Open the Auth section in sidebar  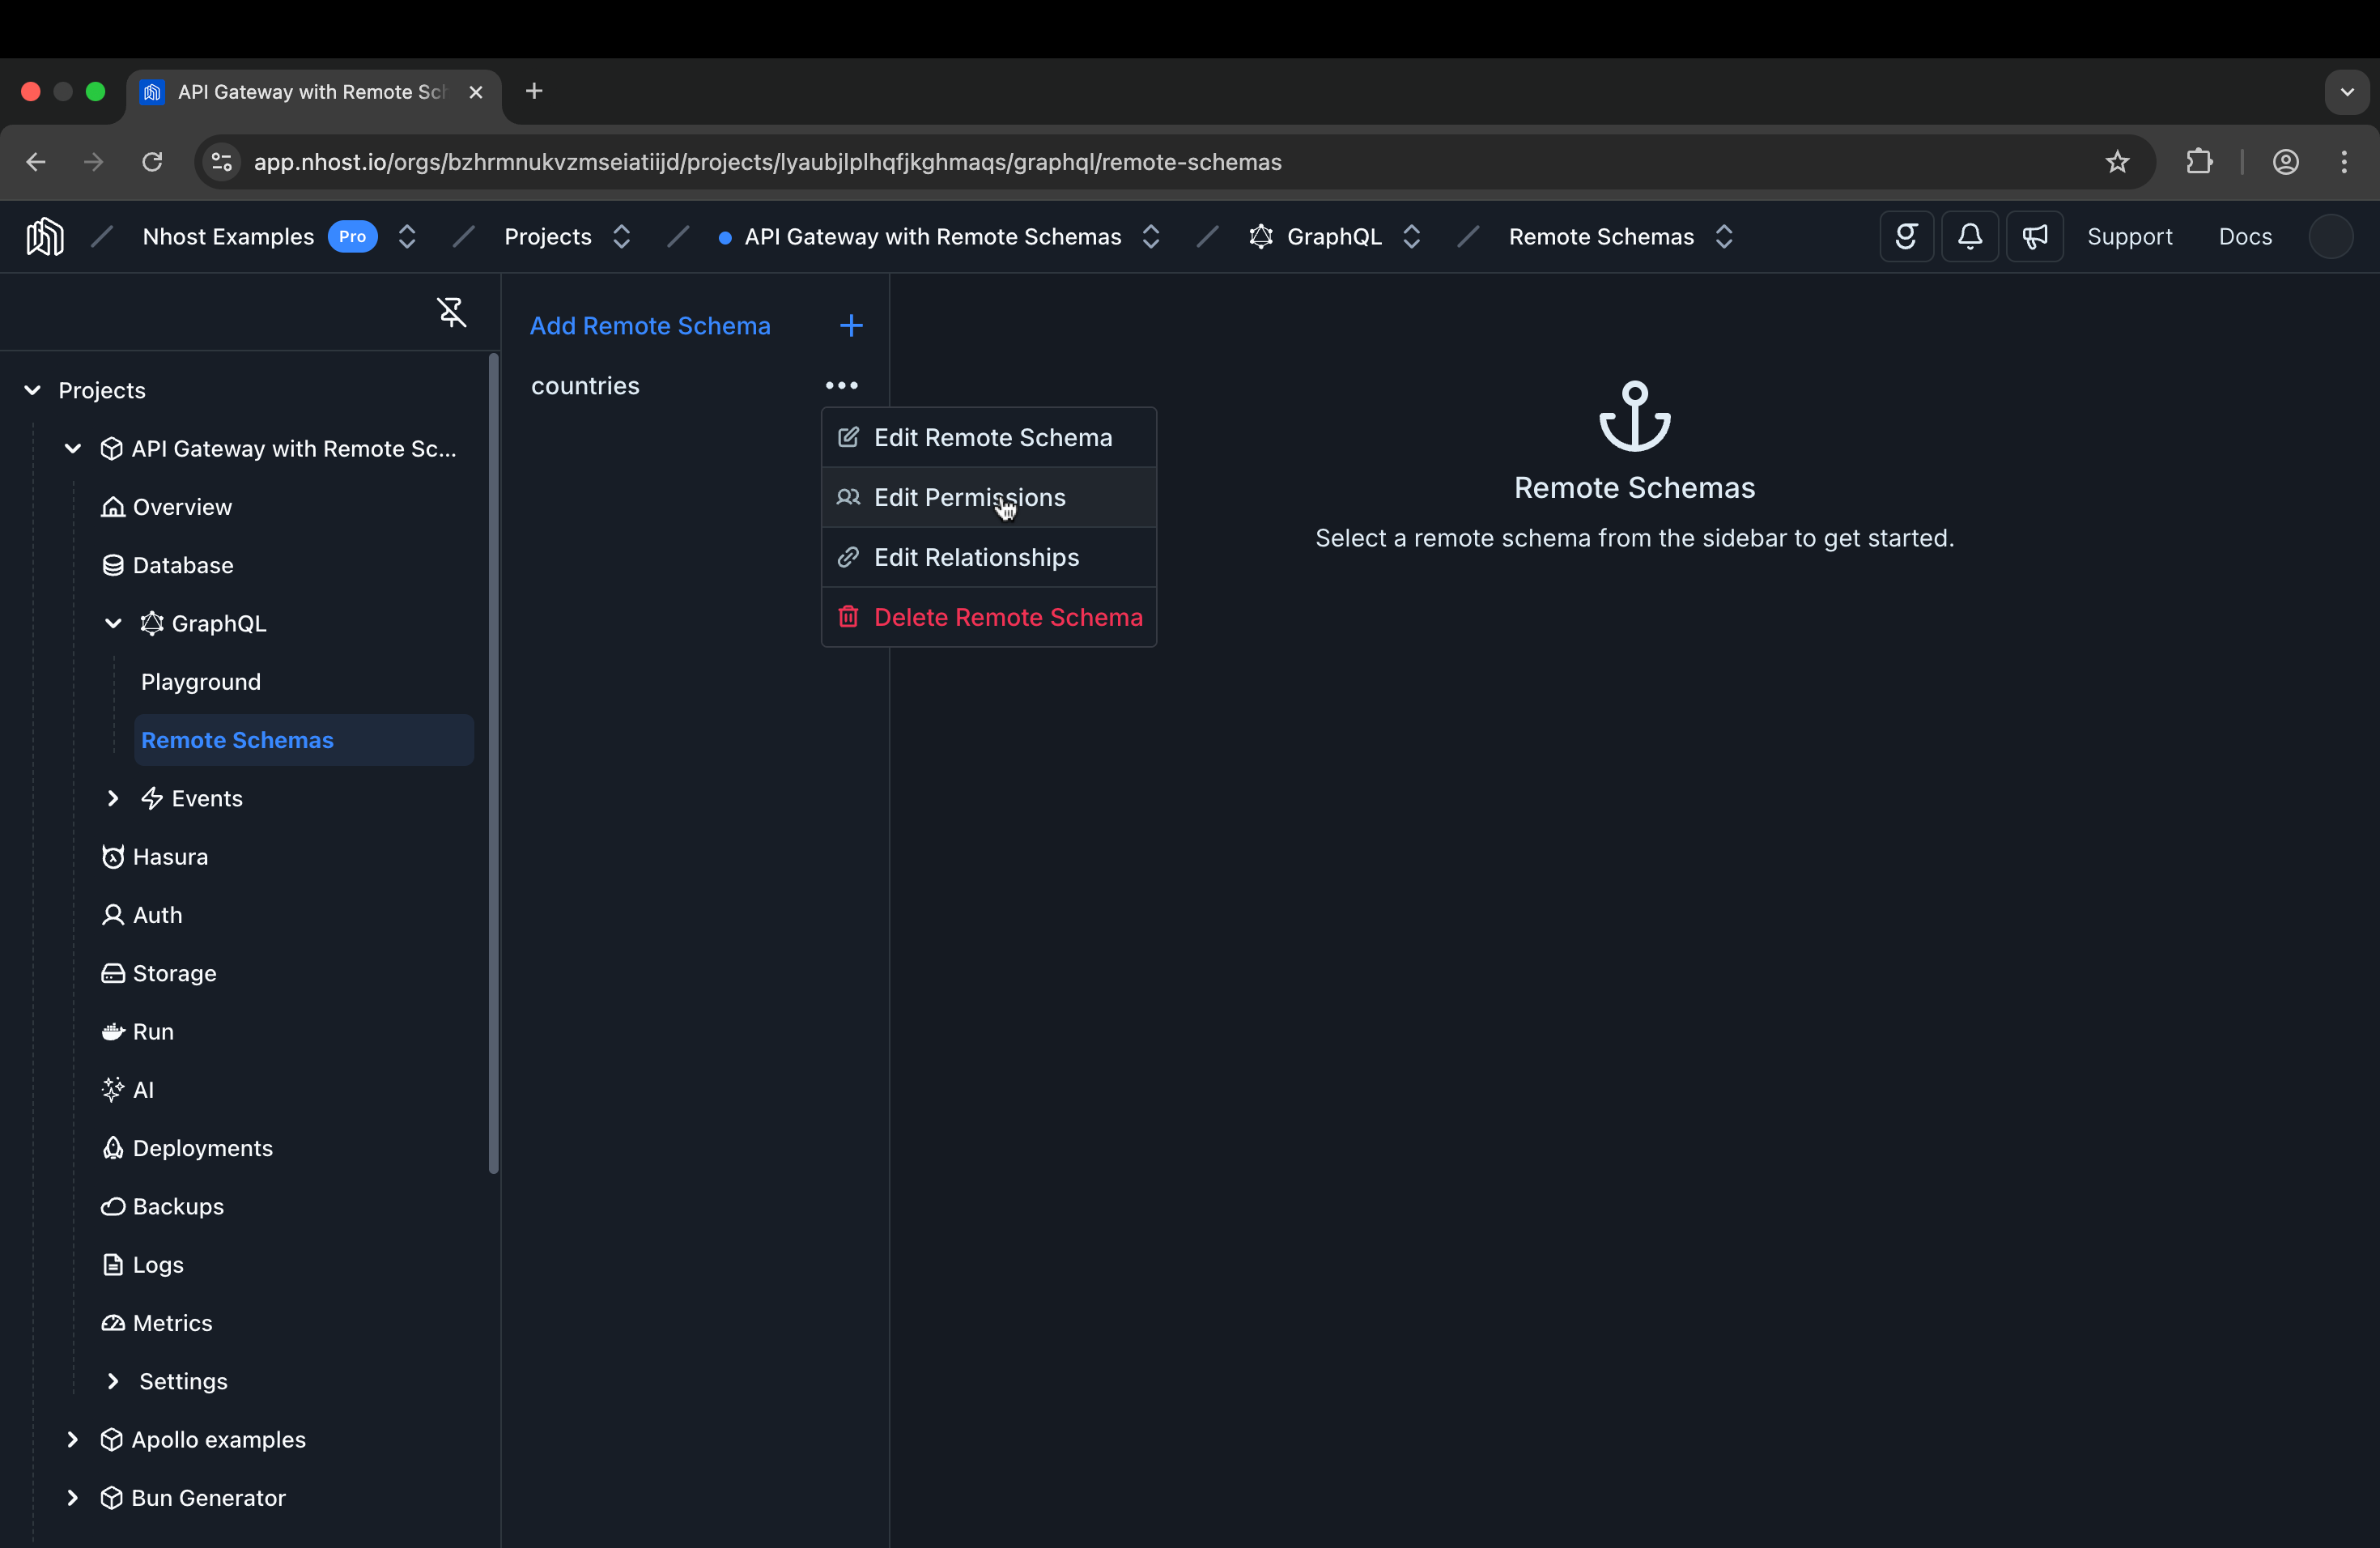pos(156,914)
